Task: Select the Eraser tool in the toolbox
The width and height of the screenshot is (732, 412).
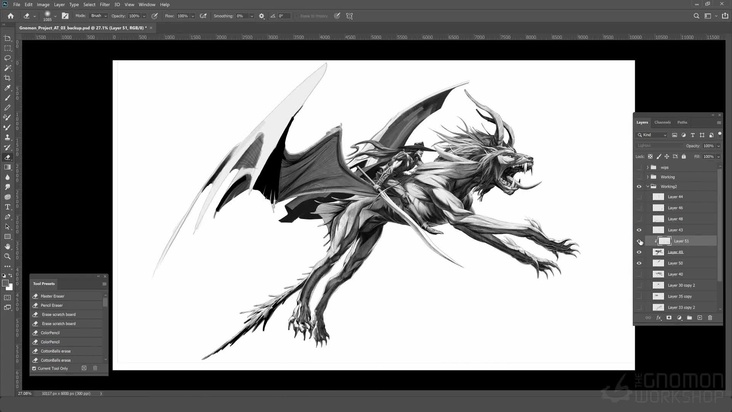Action: [x=7, y=157]
